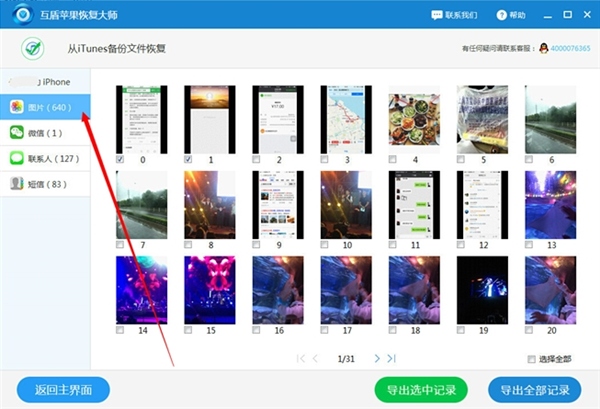Click the page indicator 1/31

pyautogui.click(x=346, y=359)
